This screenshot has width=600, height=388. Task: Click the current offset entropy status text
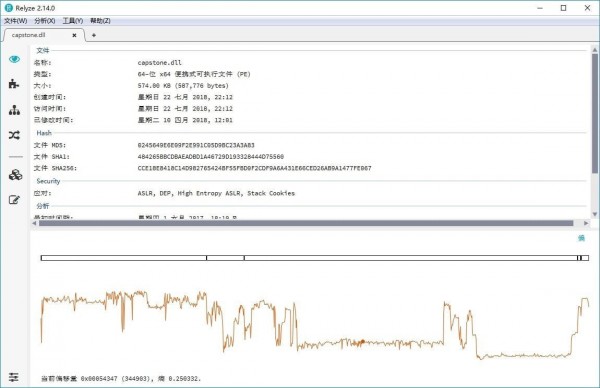(x=121, y=378)
